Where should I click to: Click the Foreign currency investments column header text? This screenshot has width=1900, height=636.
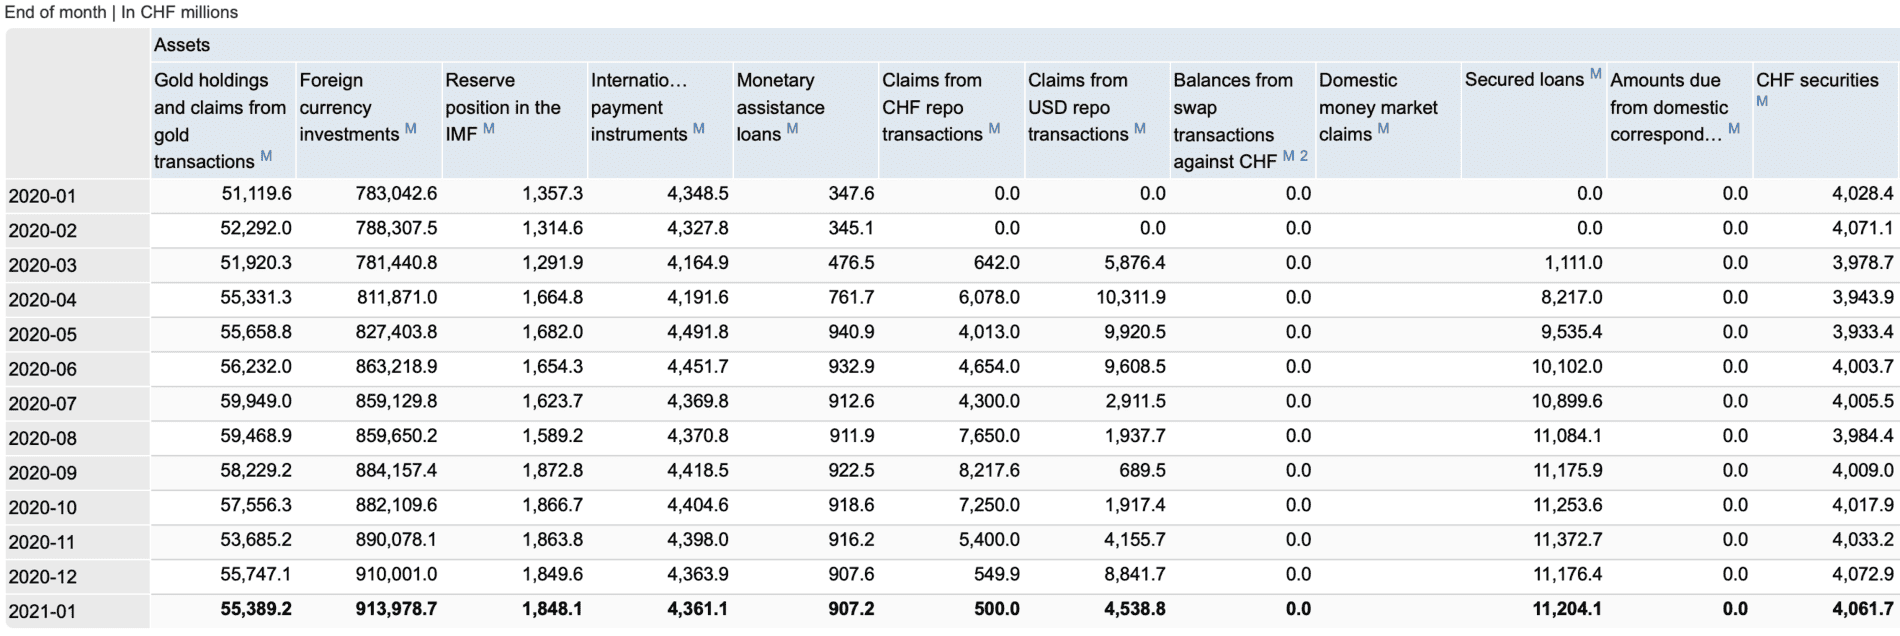(347, 107)
